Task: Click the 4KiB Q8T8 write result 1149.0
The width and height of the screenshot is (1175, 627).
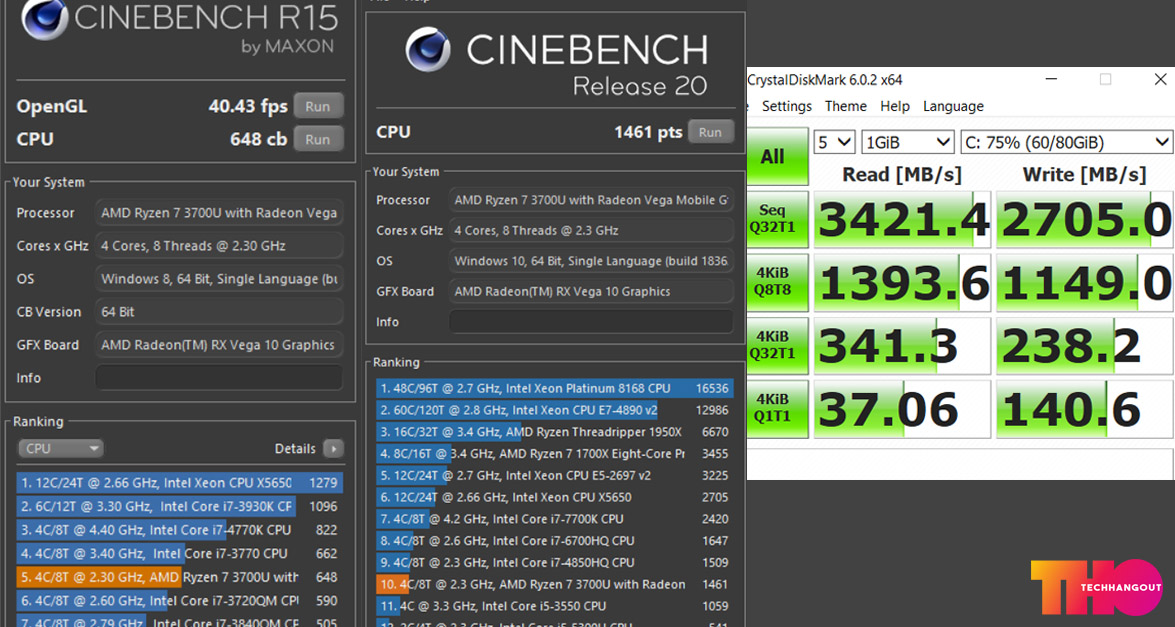Action: pyautogui.click(x=1084, y=282)
